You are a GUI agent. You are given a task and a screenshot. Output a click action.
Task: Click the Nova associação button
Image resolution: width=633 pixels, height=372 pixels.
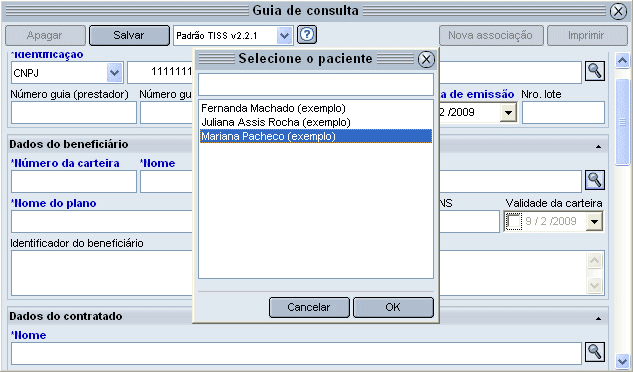point(490,36)
